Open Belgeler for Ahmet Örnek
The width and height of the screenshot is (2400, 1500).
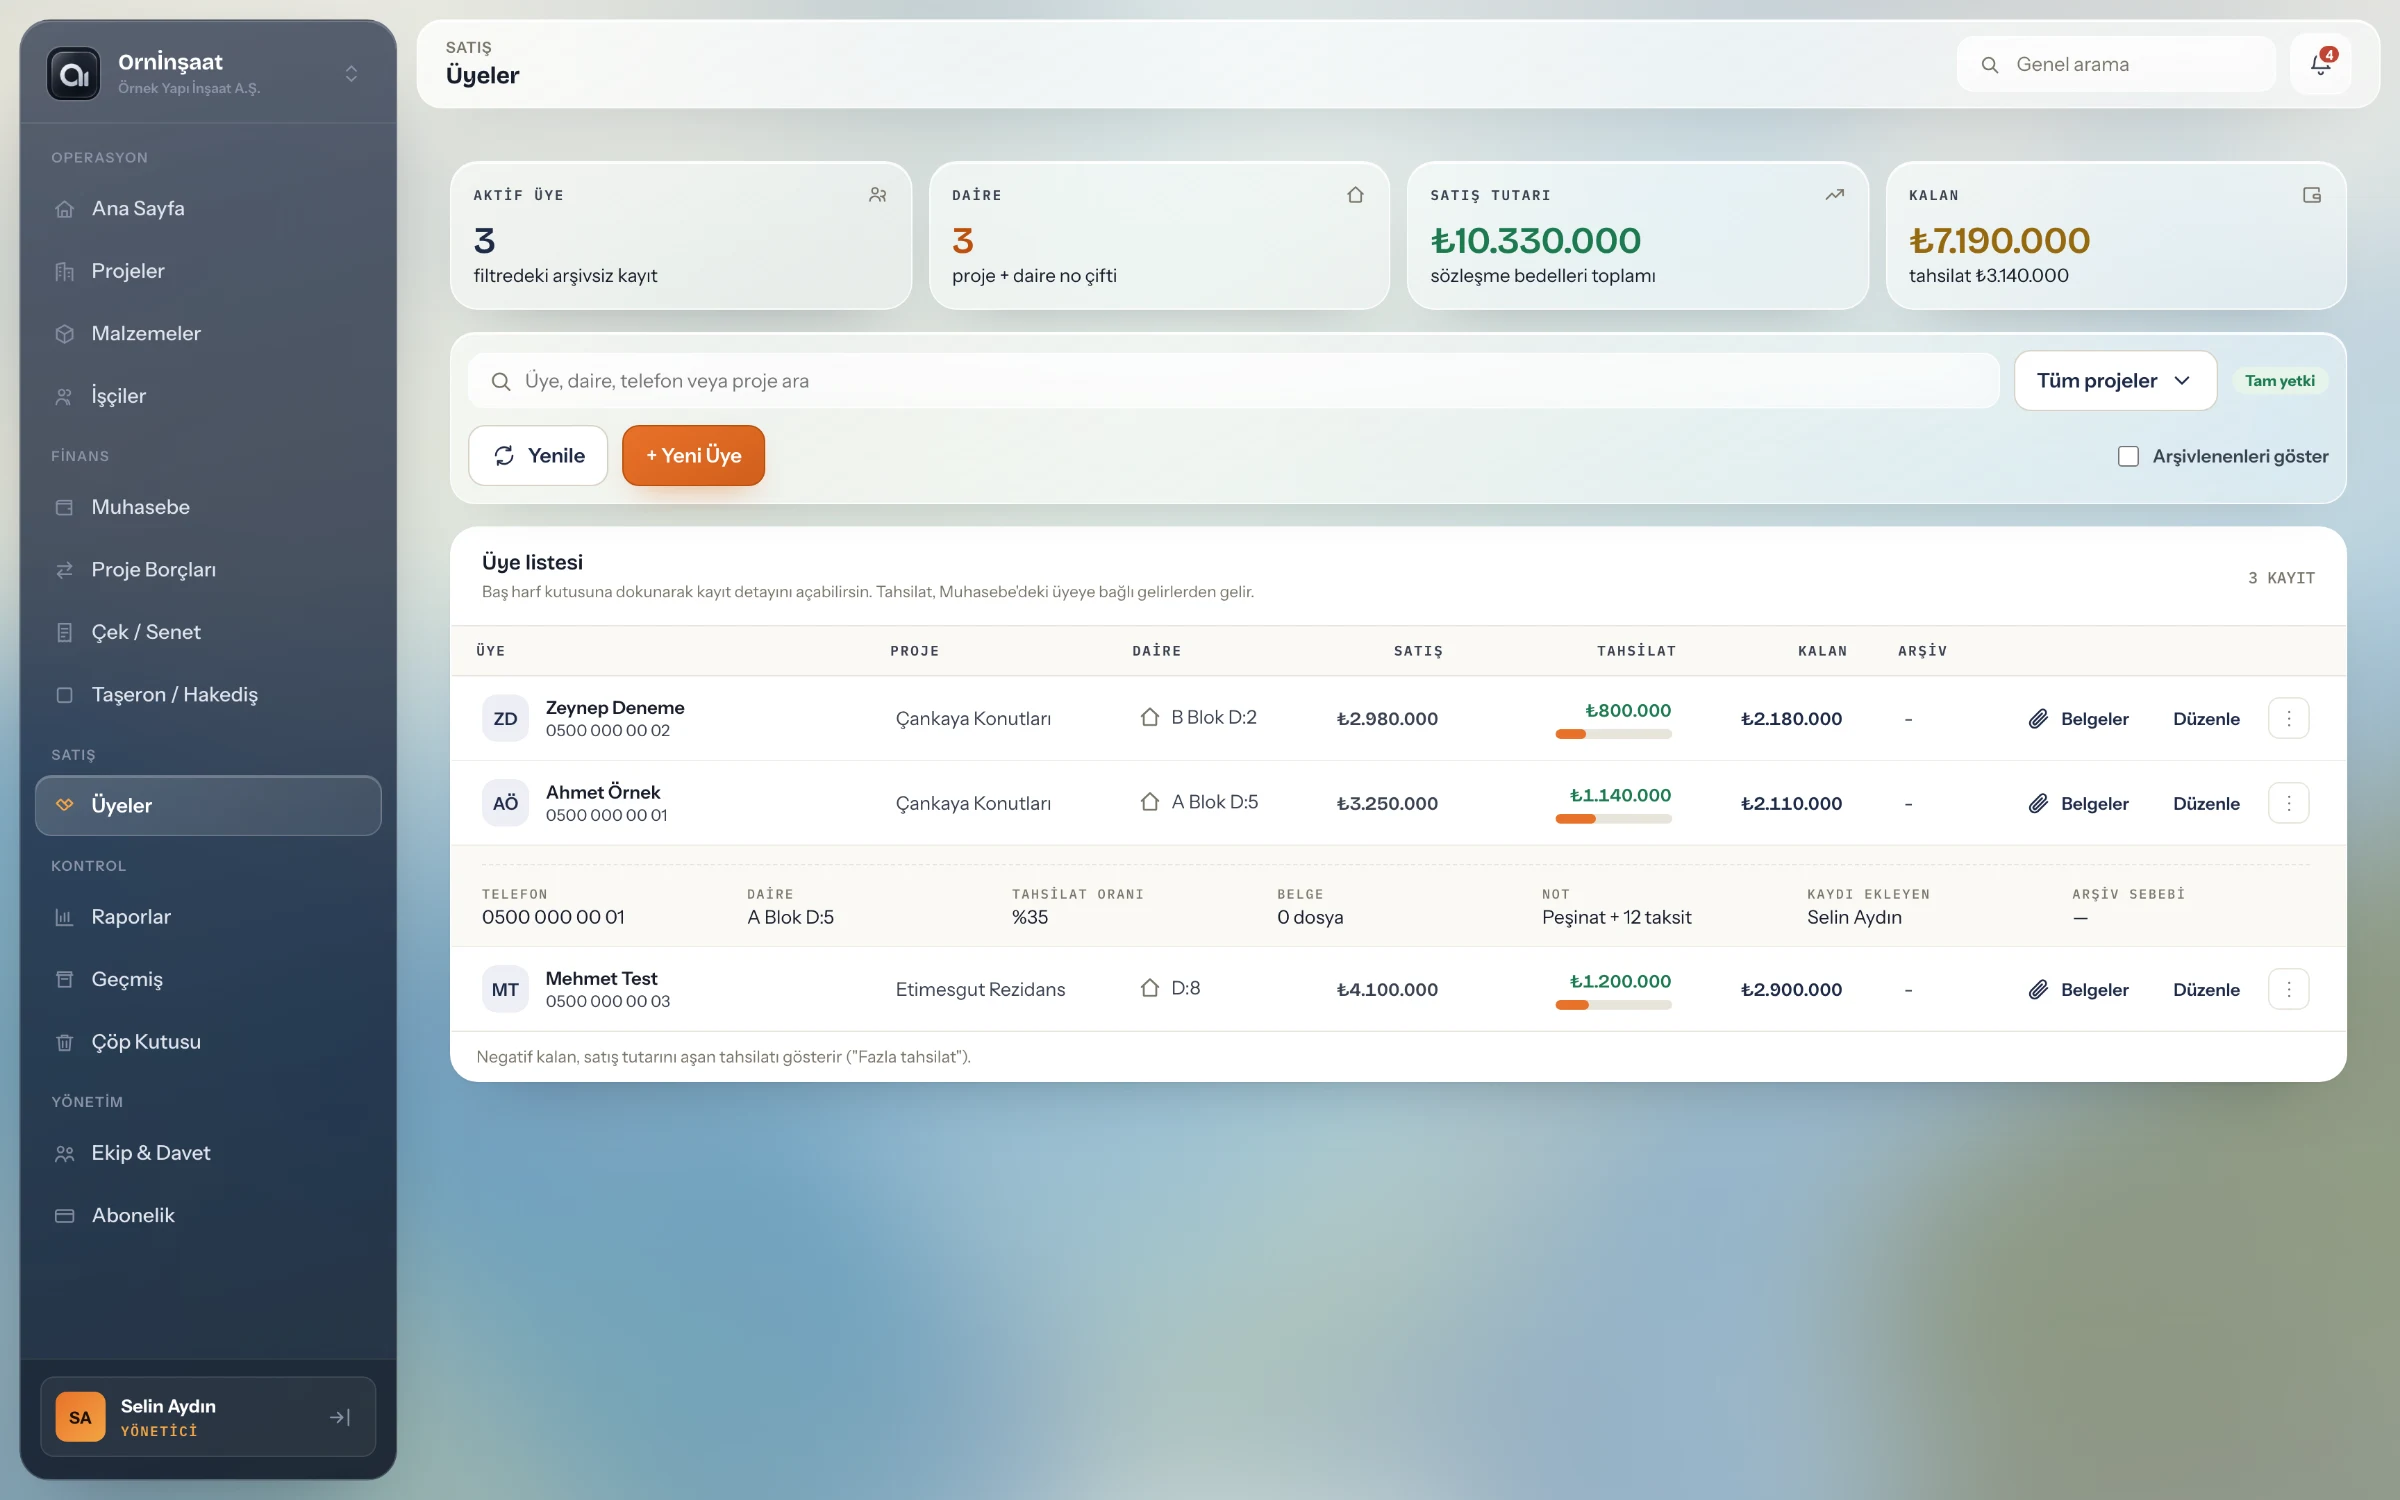[2078, 804]
